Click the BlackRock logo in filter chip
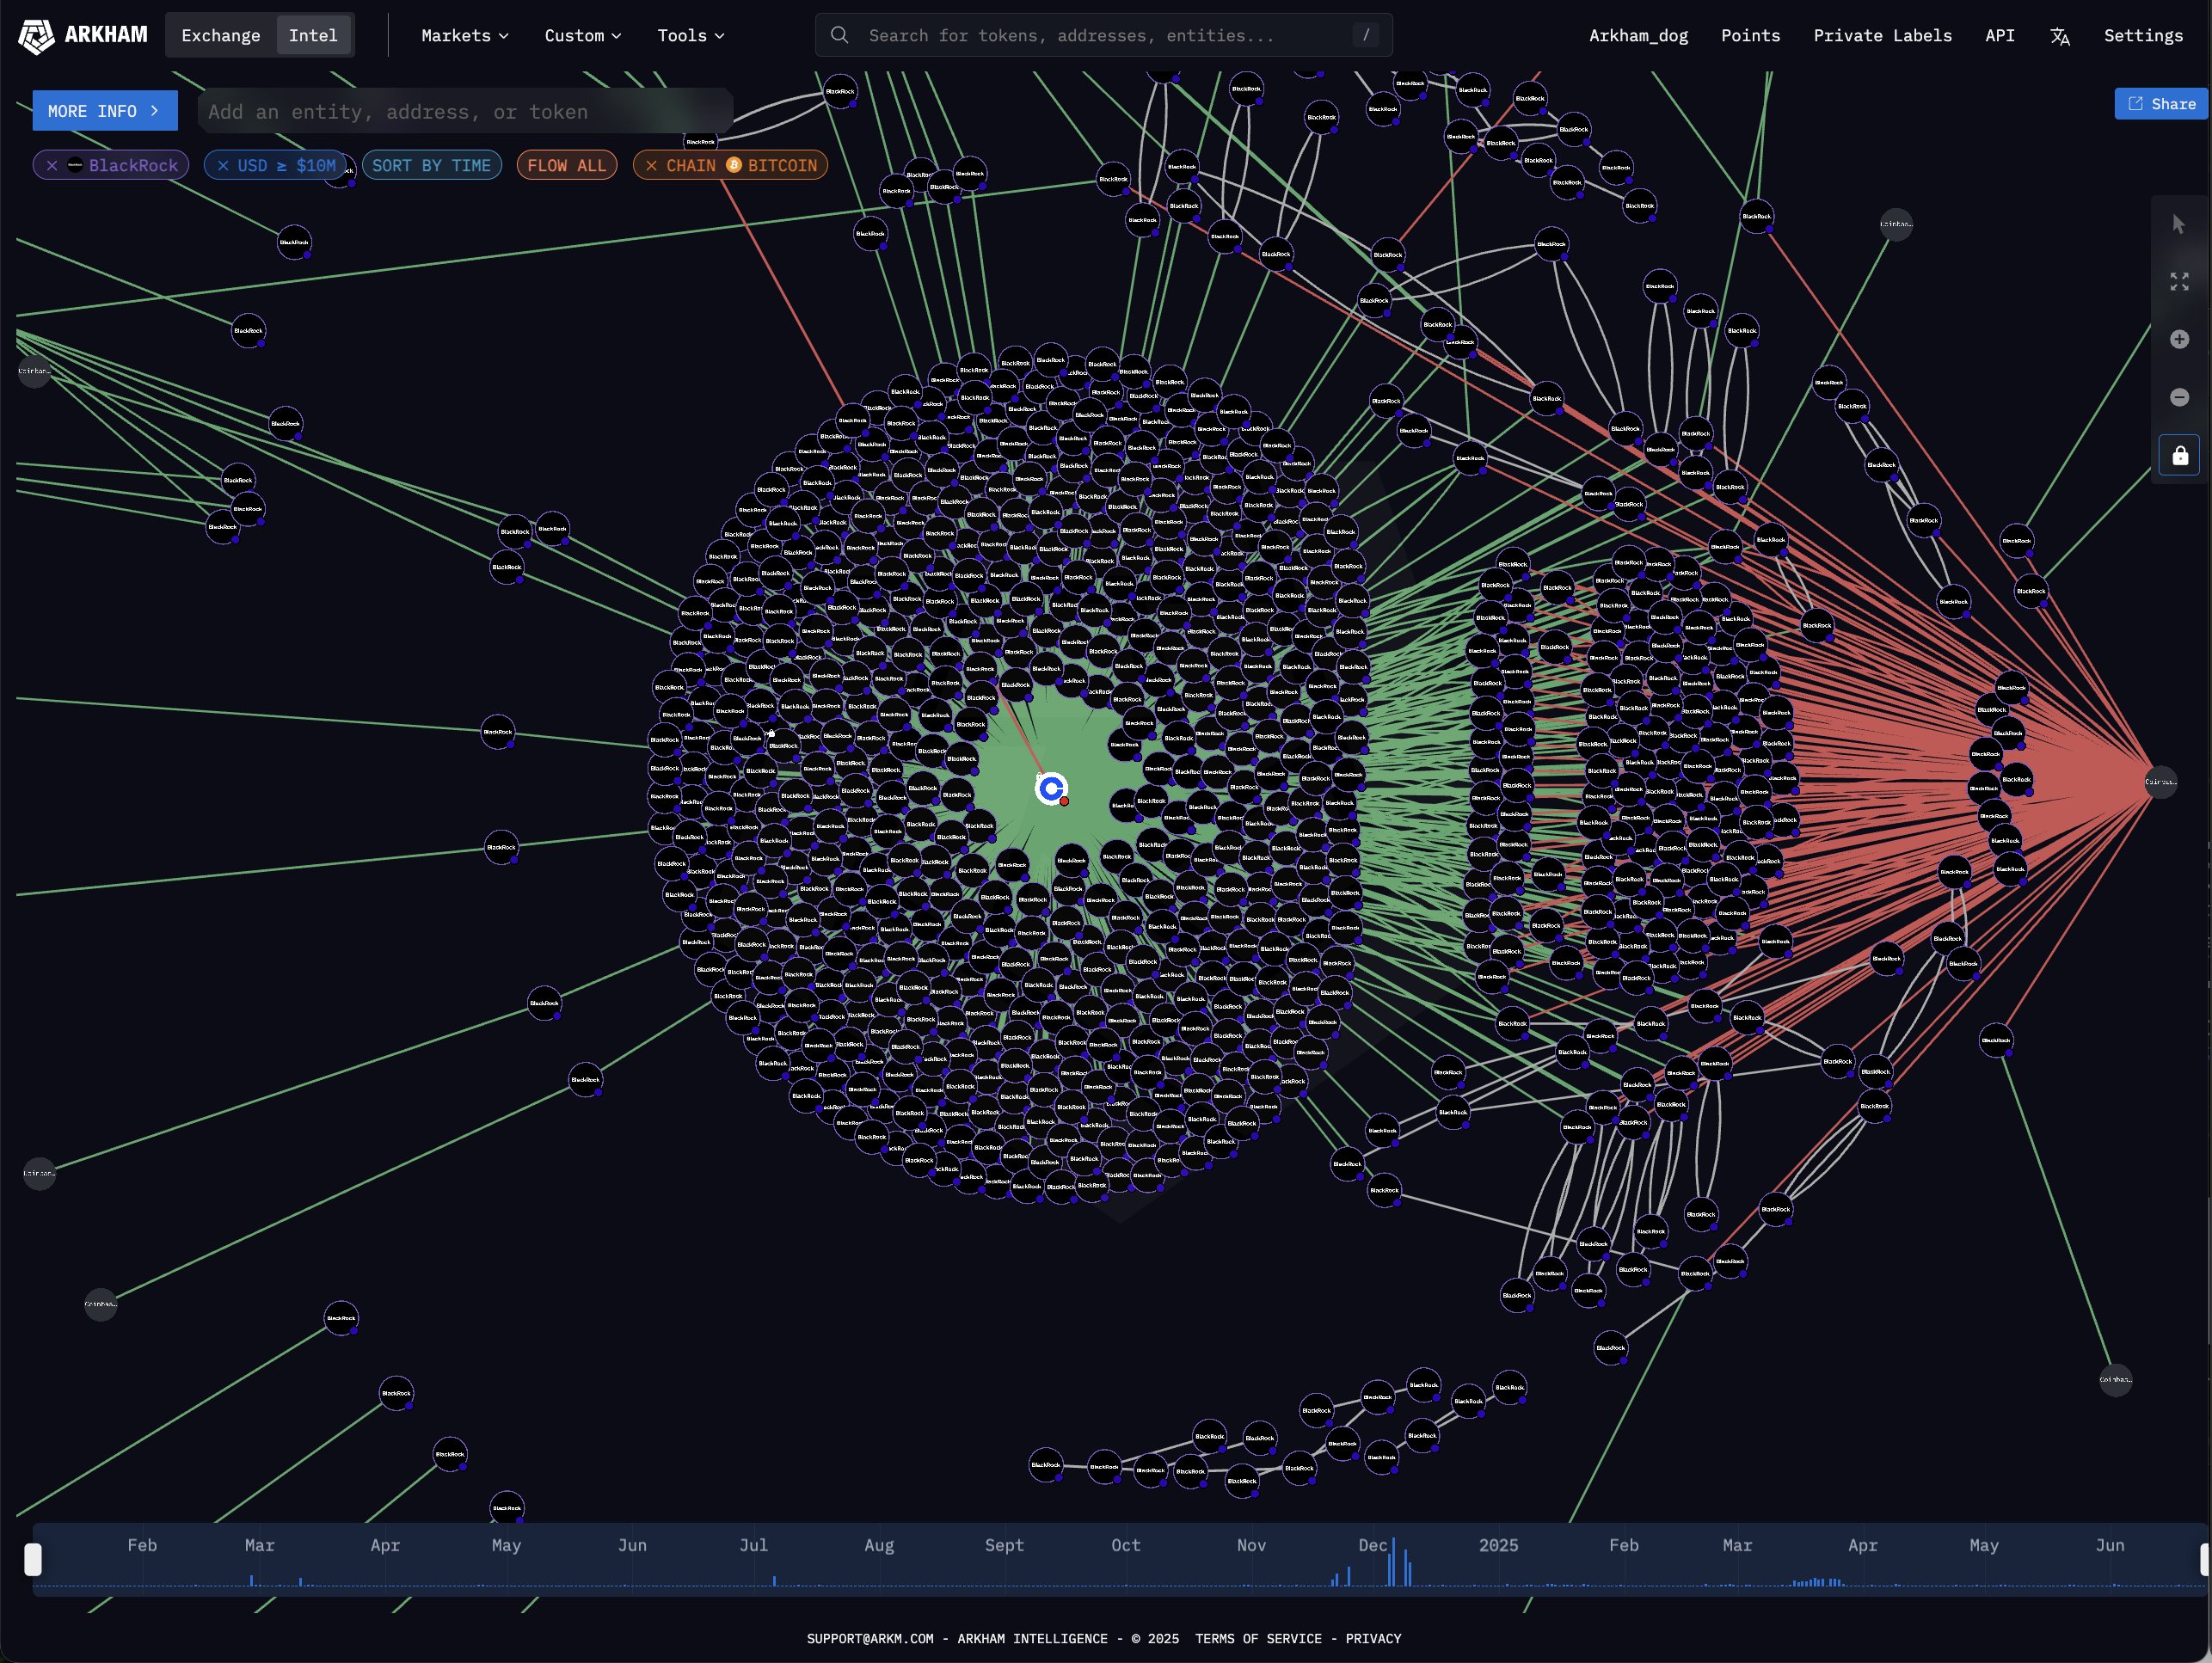This screenshot has width=2212, height=1663. click(x=75, y=165)
